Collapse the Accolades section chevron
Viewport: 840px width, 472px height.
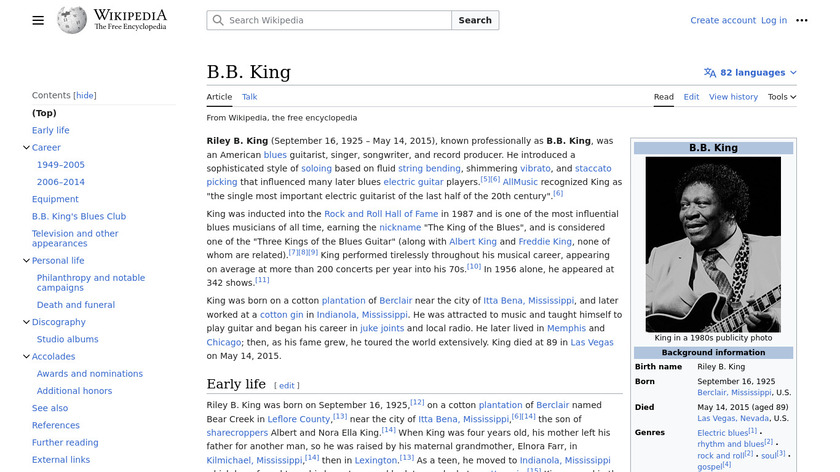[26, 356]
